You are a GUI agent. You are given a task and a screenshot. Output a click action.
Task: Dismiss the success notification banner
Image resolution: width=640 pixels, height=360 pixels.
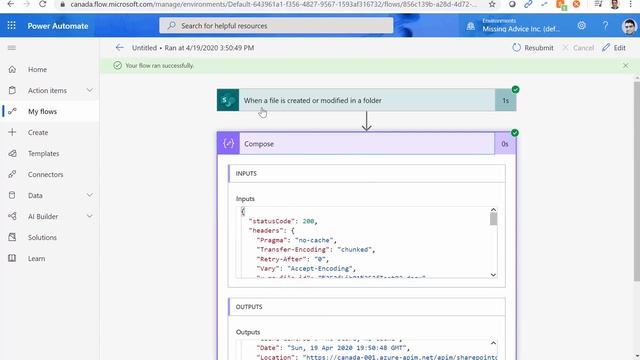[x=626, y=65]
